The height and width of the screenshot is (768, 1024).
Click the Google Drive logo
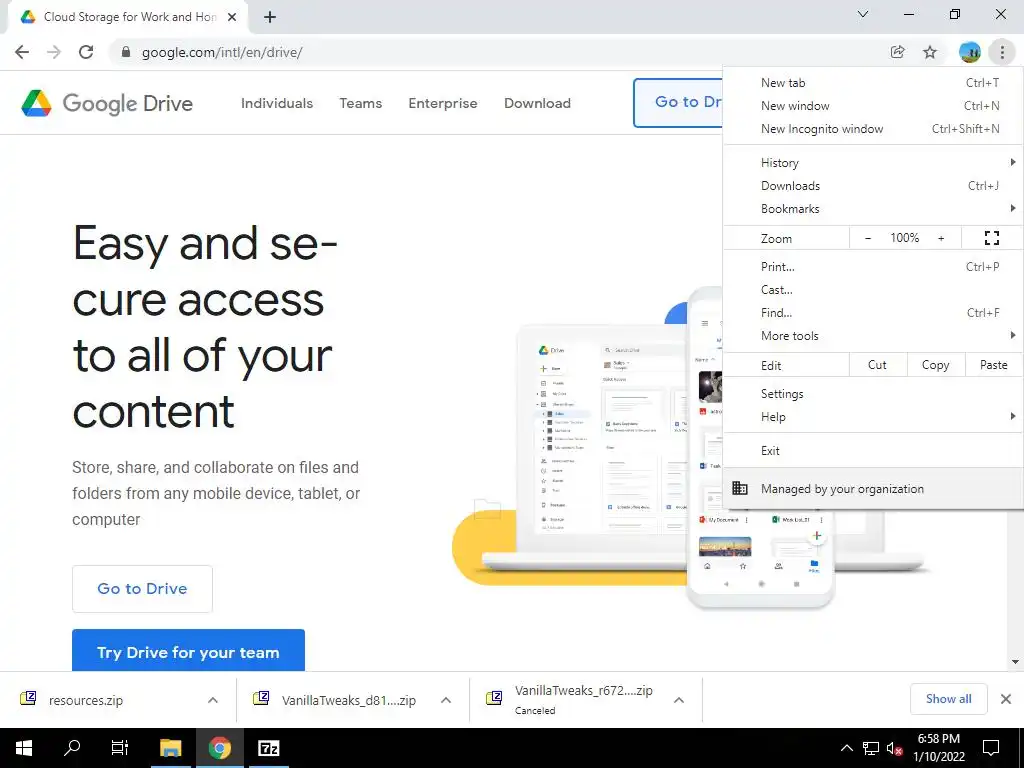pyautogui.click(x=107, y=103)
